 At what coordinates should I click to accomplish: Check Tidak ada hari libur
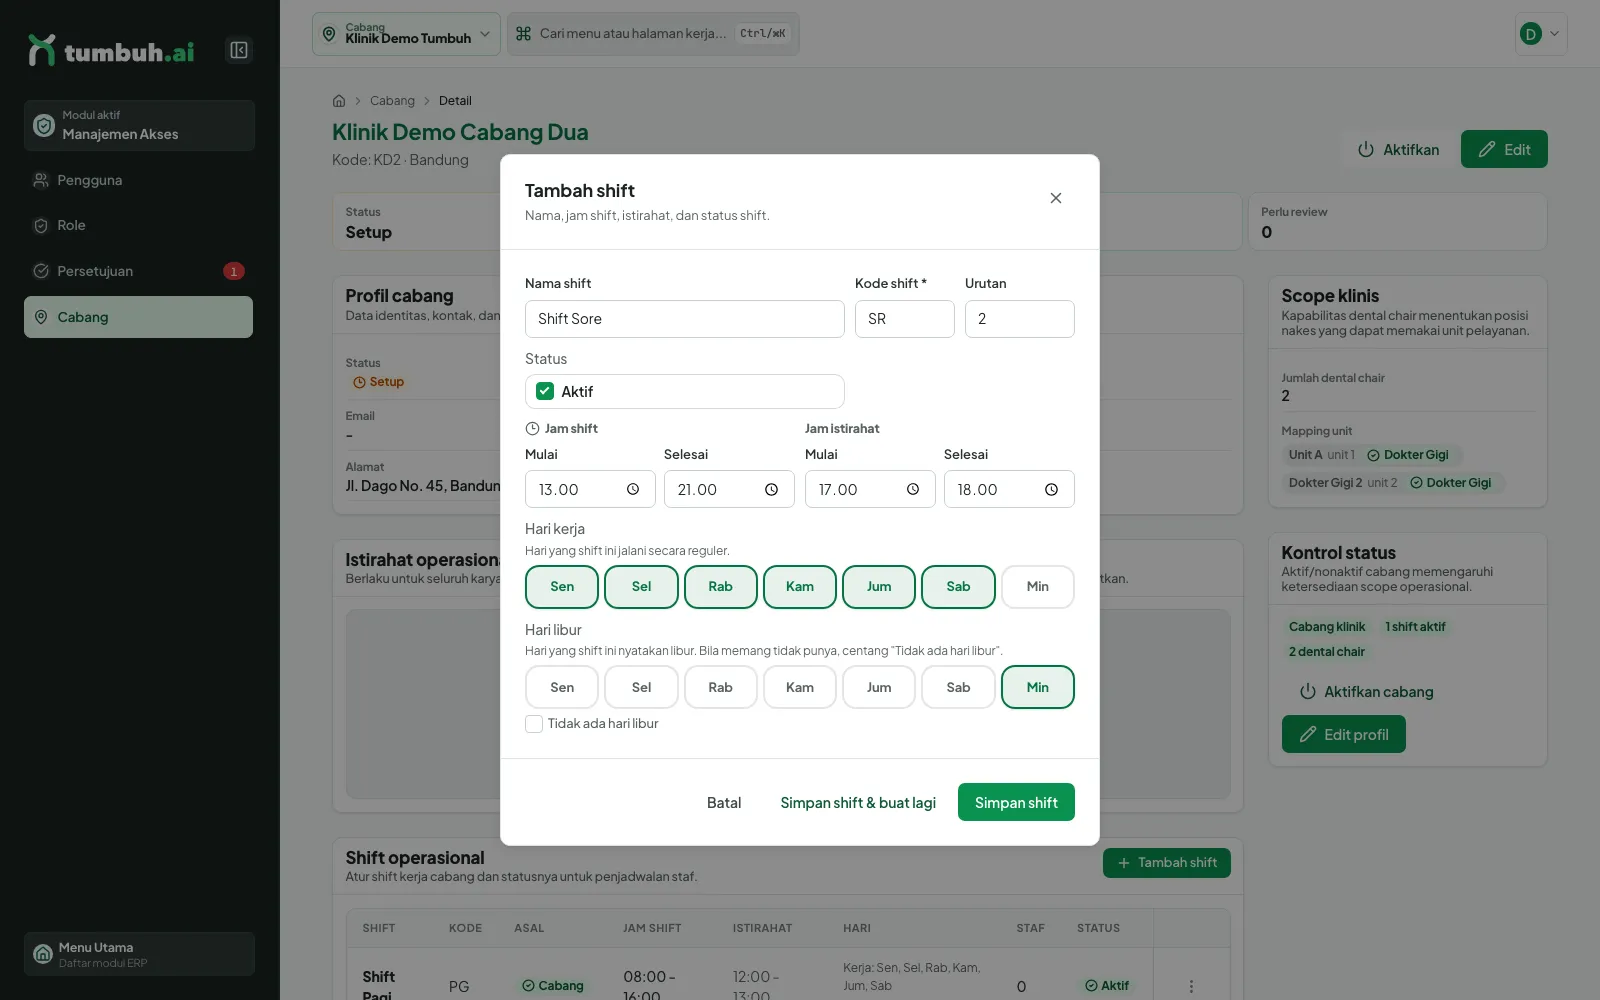tap(534, 724)
